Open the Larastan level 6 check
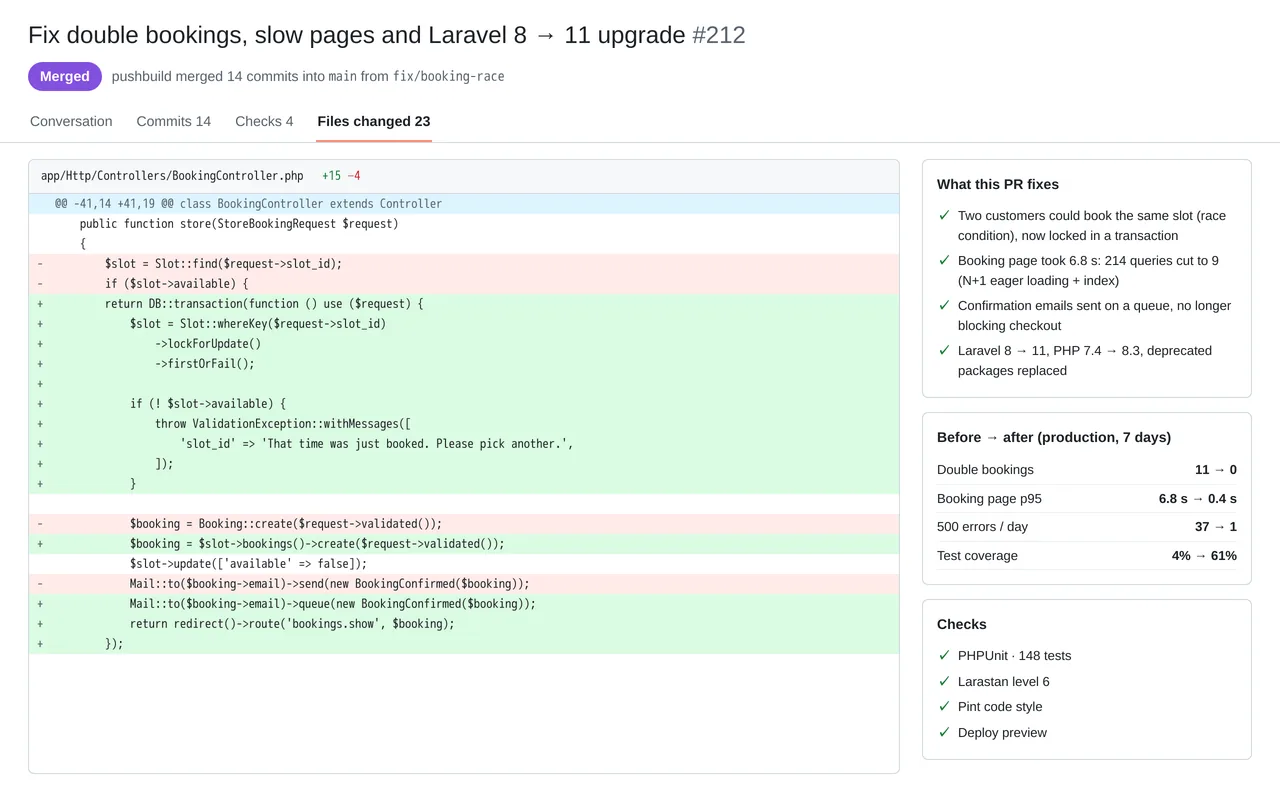 (x=1004, y=682)
